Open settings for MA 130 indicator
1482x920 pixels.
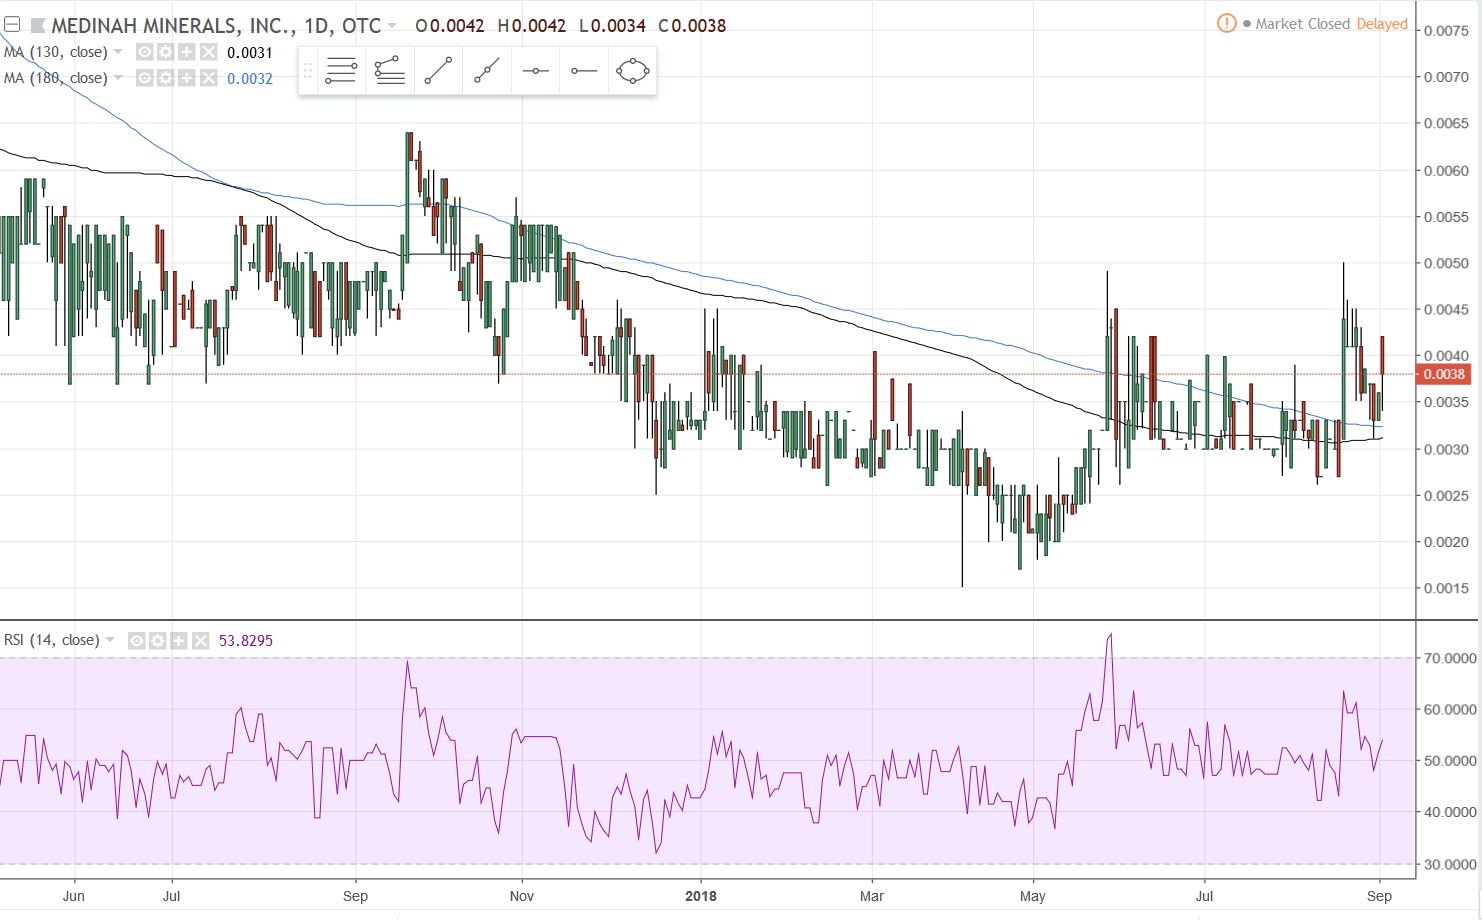(166, 52)
